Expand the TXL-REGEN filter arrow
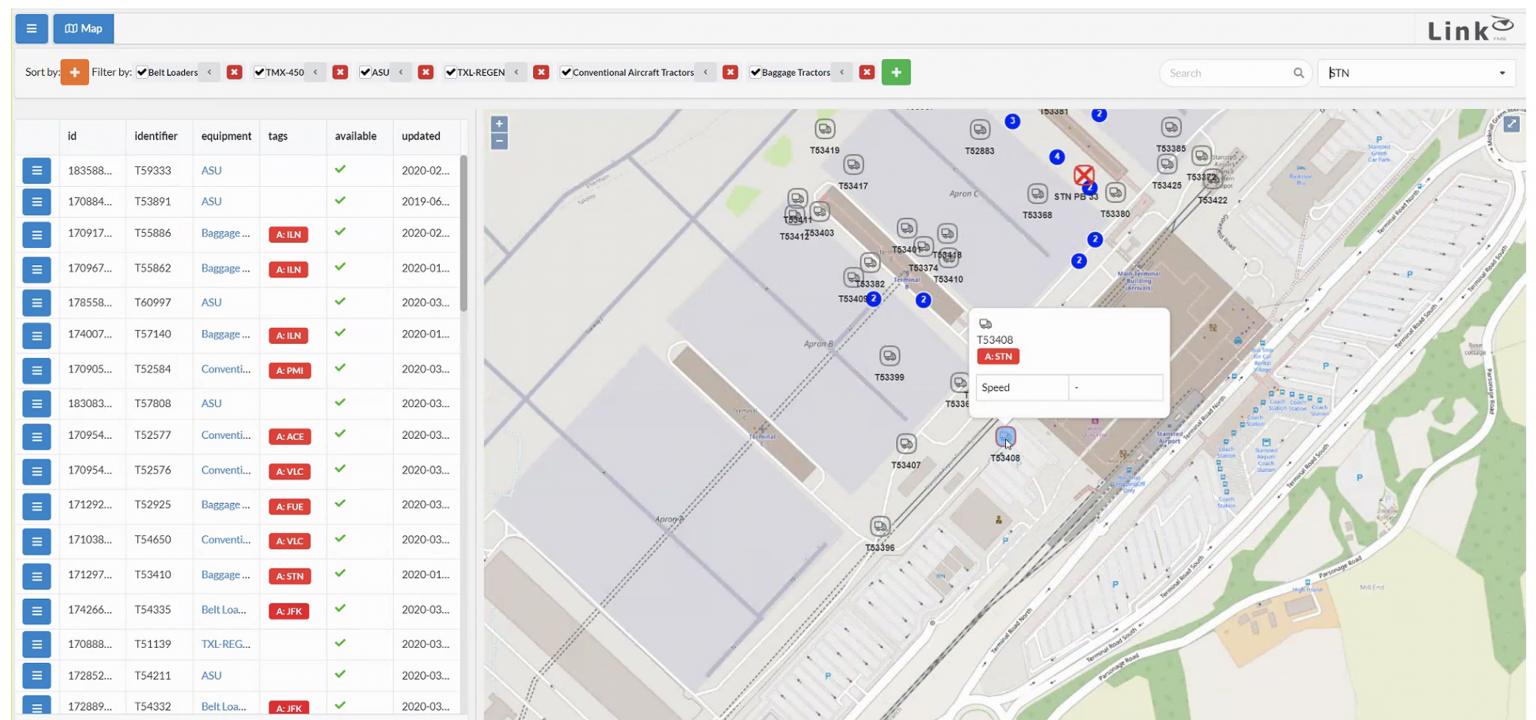 tap(516, 72)
